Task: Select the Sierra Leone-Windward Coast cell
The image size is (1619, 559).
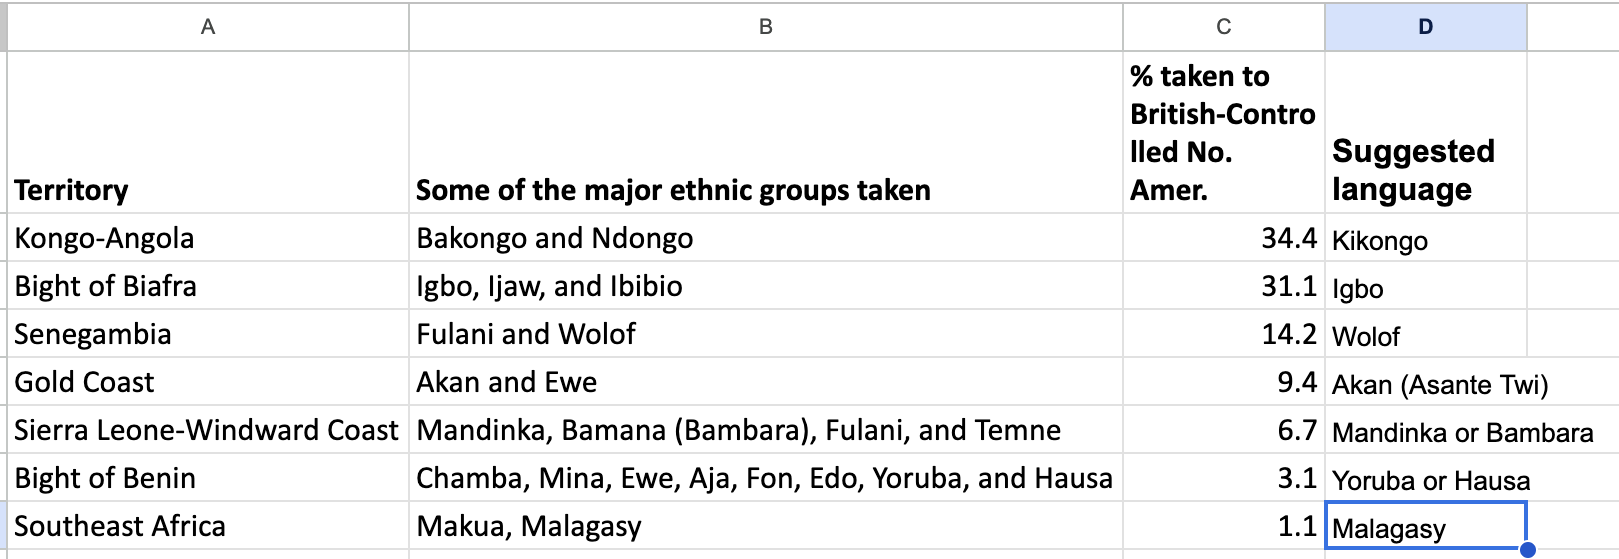Action: coord(208,429)
